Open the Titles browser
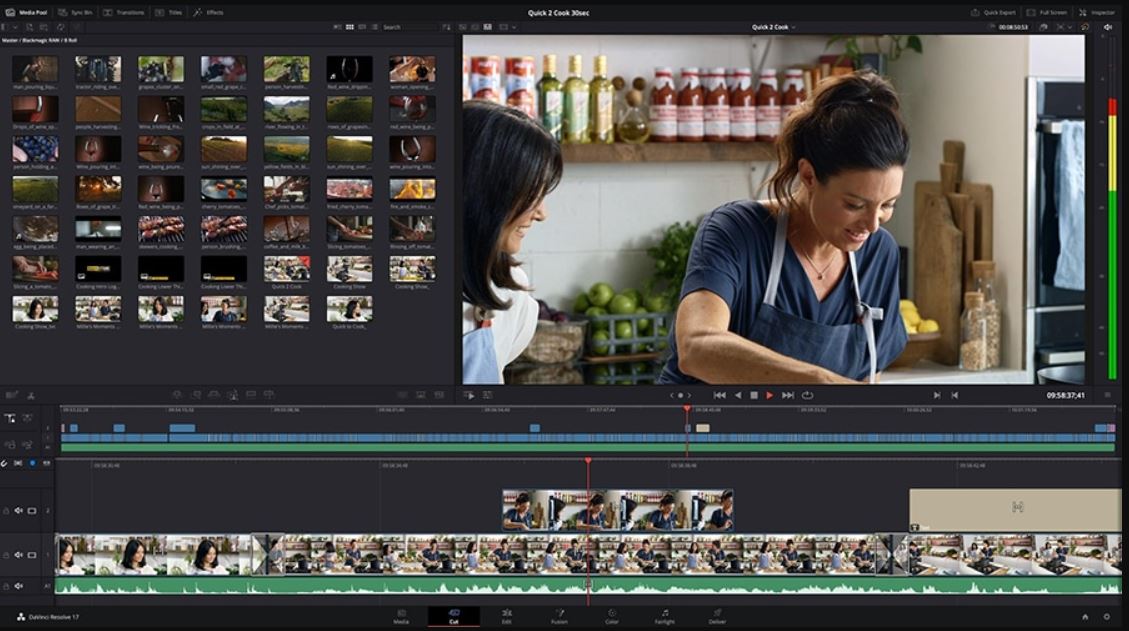Image resolution: width=1129 pixels, height=631 pixels. tap(170, 12)
